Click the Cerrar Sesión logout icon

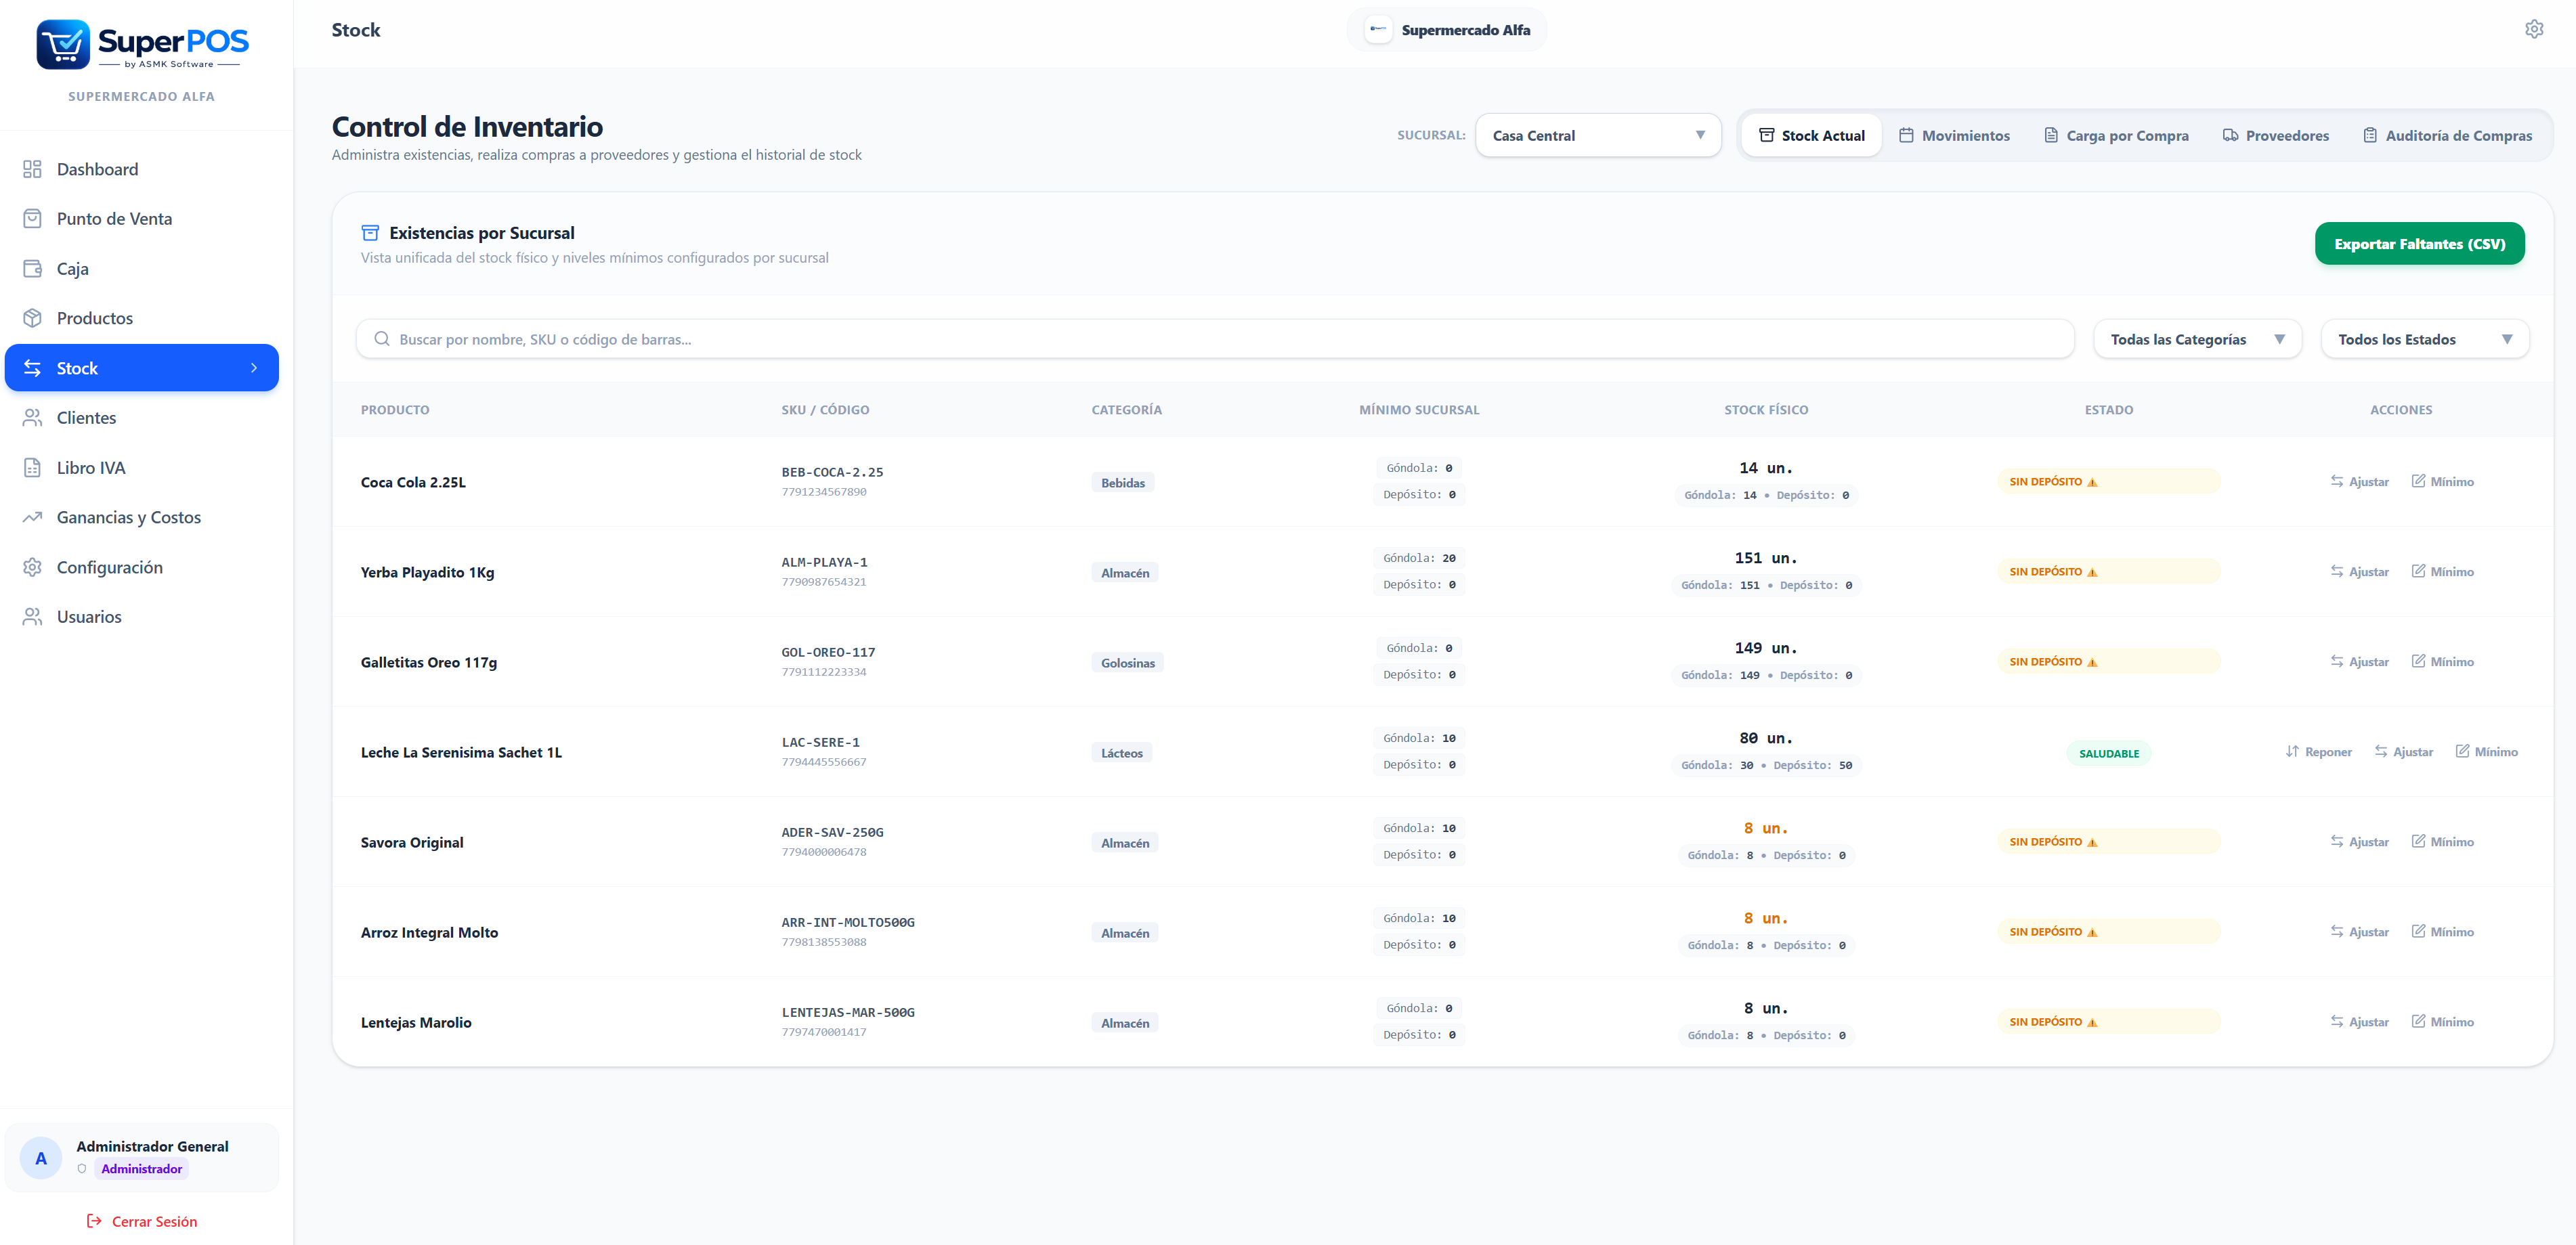coord(94,1221)
